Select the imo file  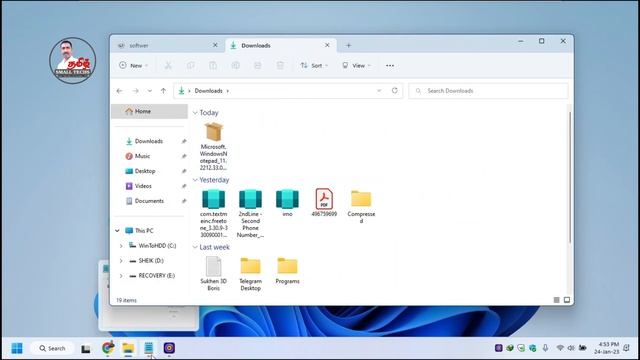pyautogui.click(x=287, y=203)
